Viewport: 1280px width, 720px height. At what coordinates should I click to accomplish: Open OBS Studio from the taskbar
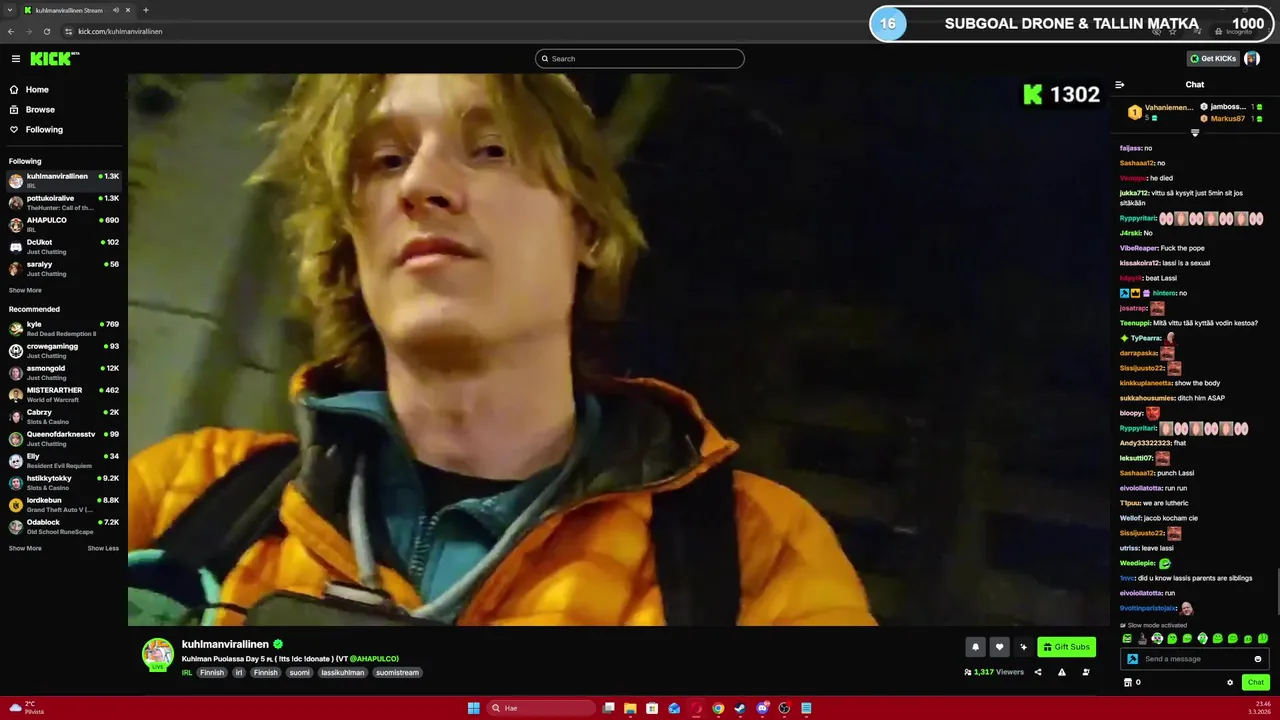coord(784,708)
